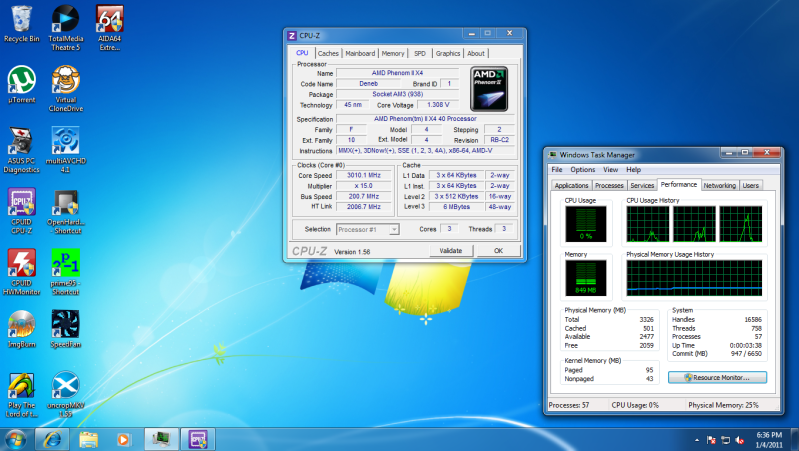Click the Level 3 cache value 6 MBytes
Image resolution: width=799 pixels, height=451 pixels.
456,207
